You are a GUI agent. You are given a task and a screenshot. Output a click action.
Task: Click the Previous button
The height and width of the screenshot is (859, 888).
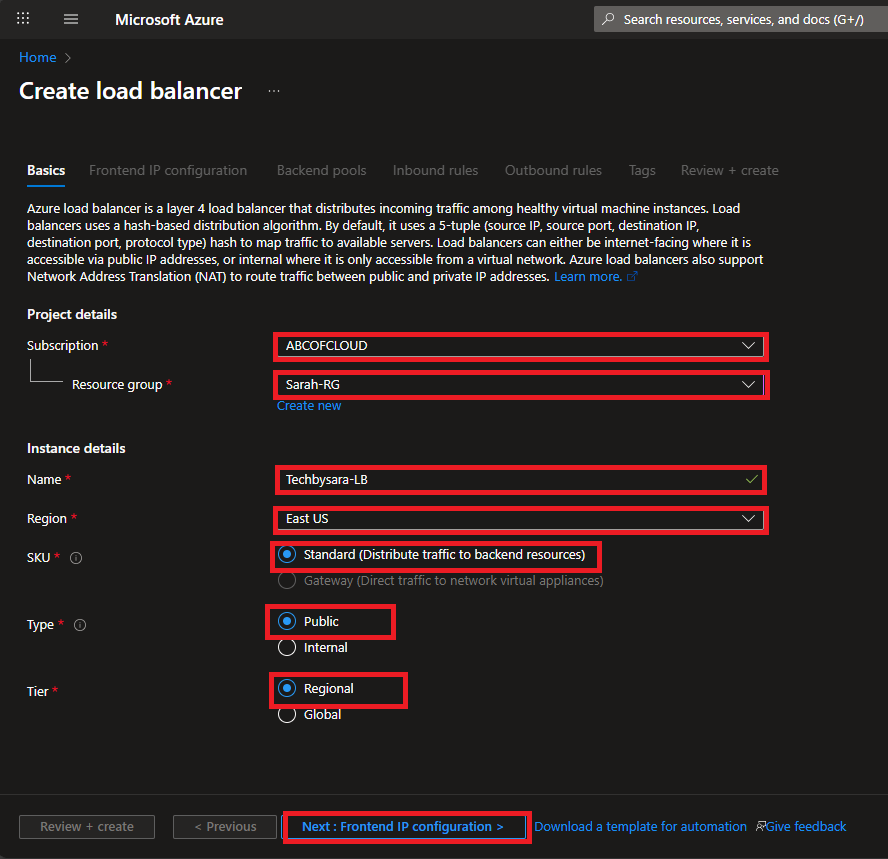(x=225, y=827)
